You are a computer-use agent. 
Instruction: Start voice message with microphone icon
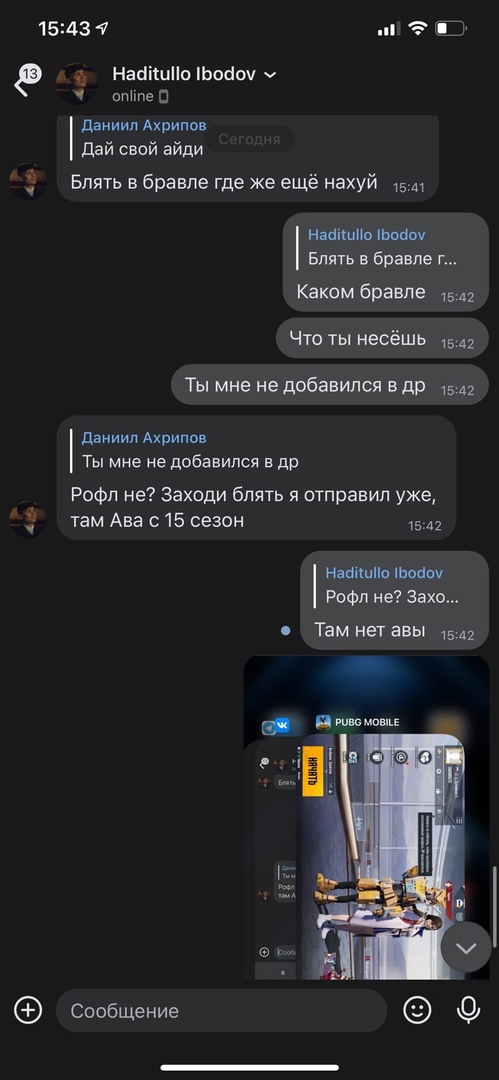click(469, 1010)
